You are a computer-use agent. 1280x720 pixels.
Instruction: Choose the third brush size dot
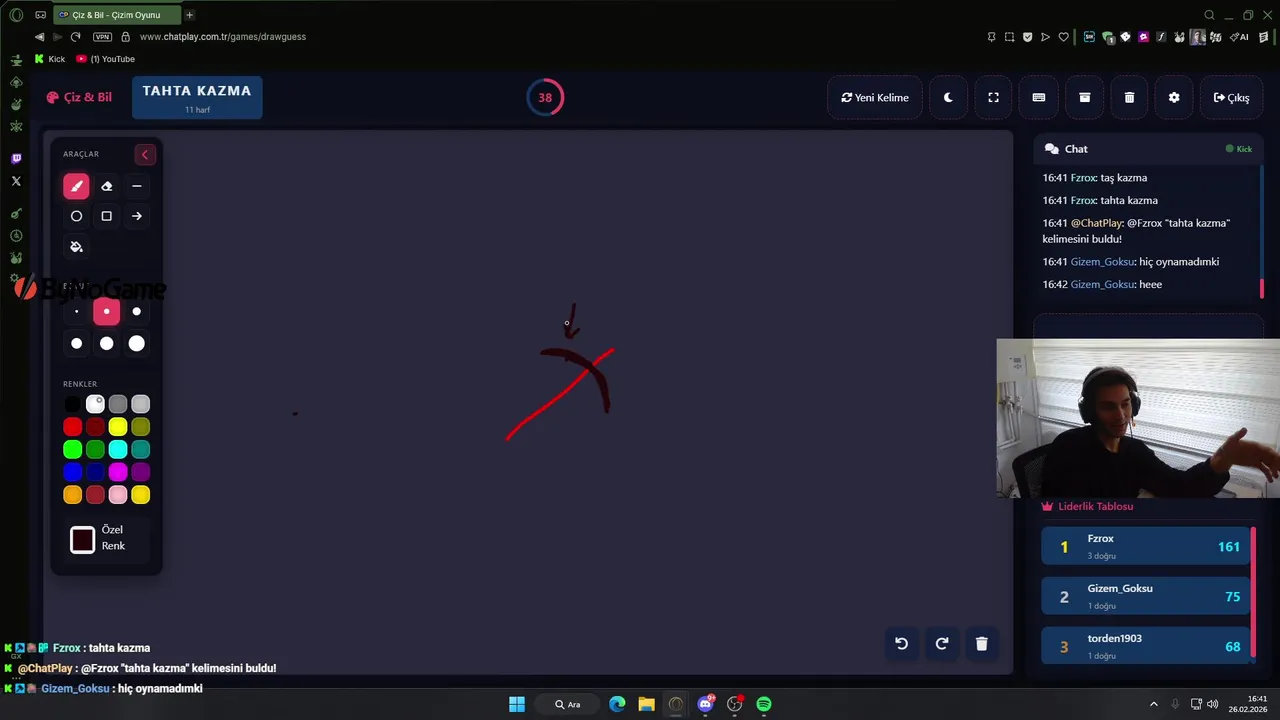137,311
